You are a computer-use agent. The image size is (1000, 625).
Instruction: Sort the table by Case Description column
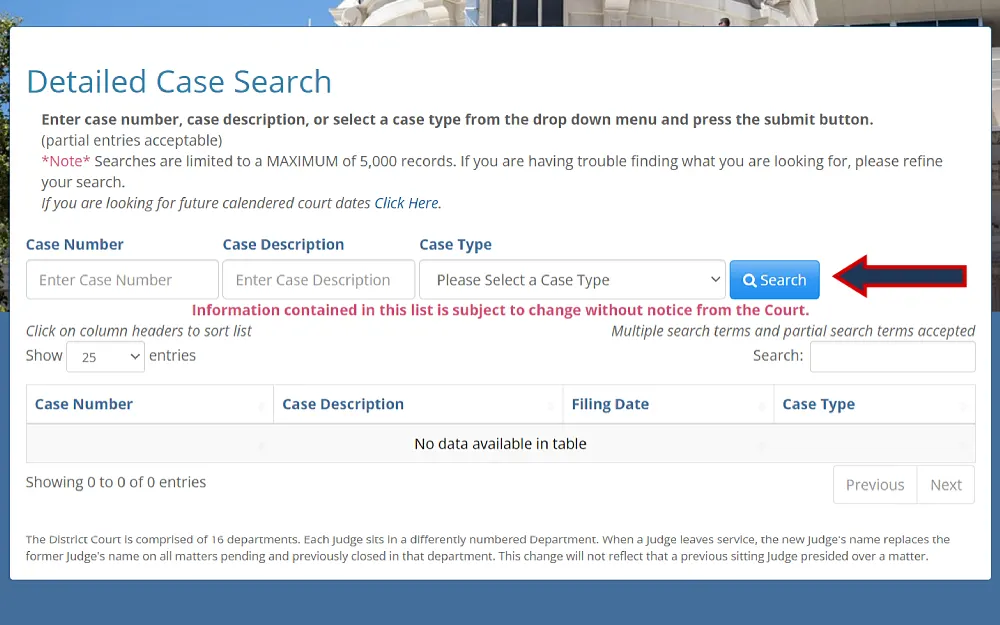343,404
